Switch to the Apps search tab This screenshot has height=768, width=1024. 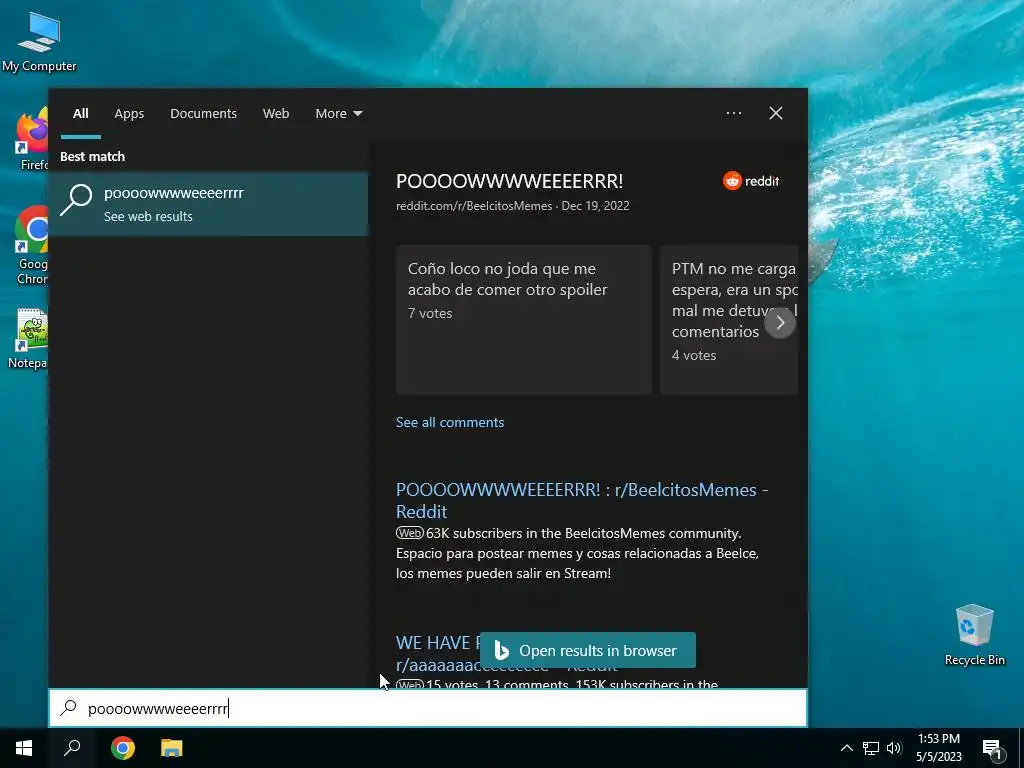coord(129,114)
